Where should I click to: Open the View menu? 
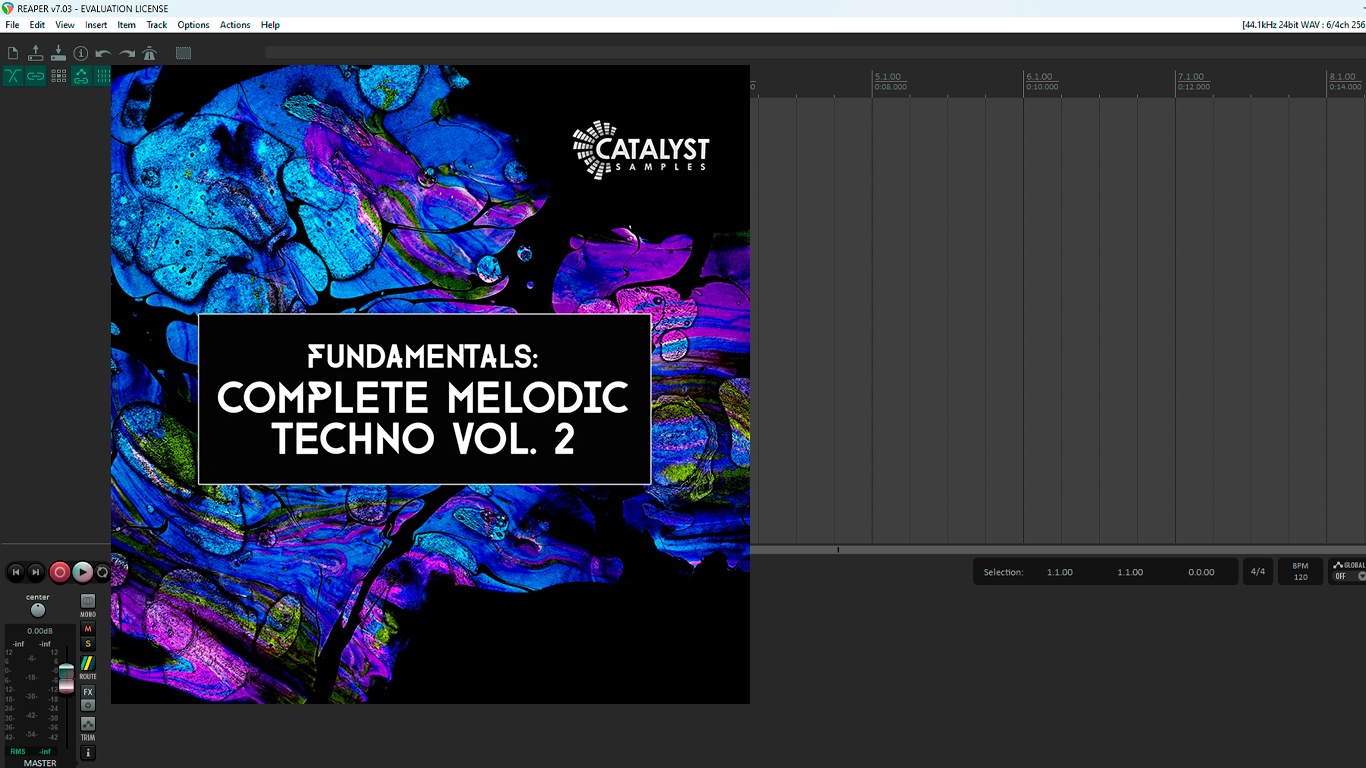pos(65,25)
